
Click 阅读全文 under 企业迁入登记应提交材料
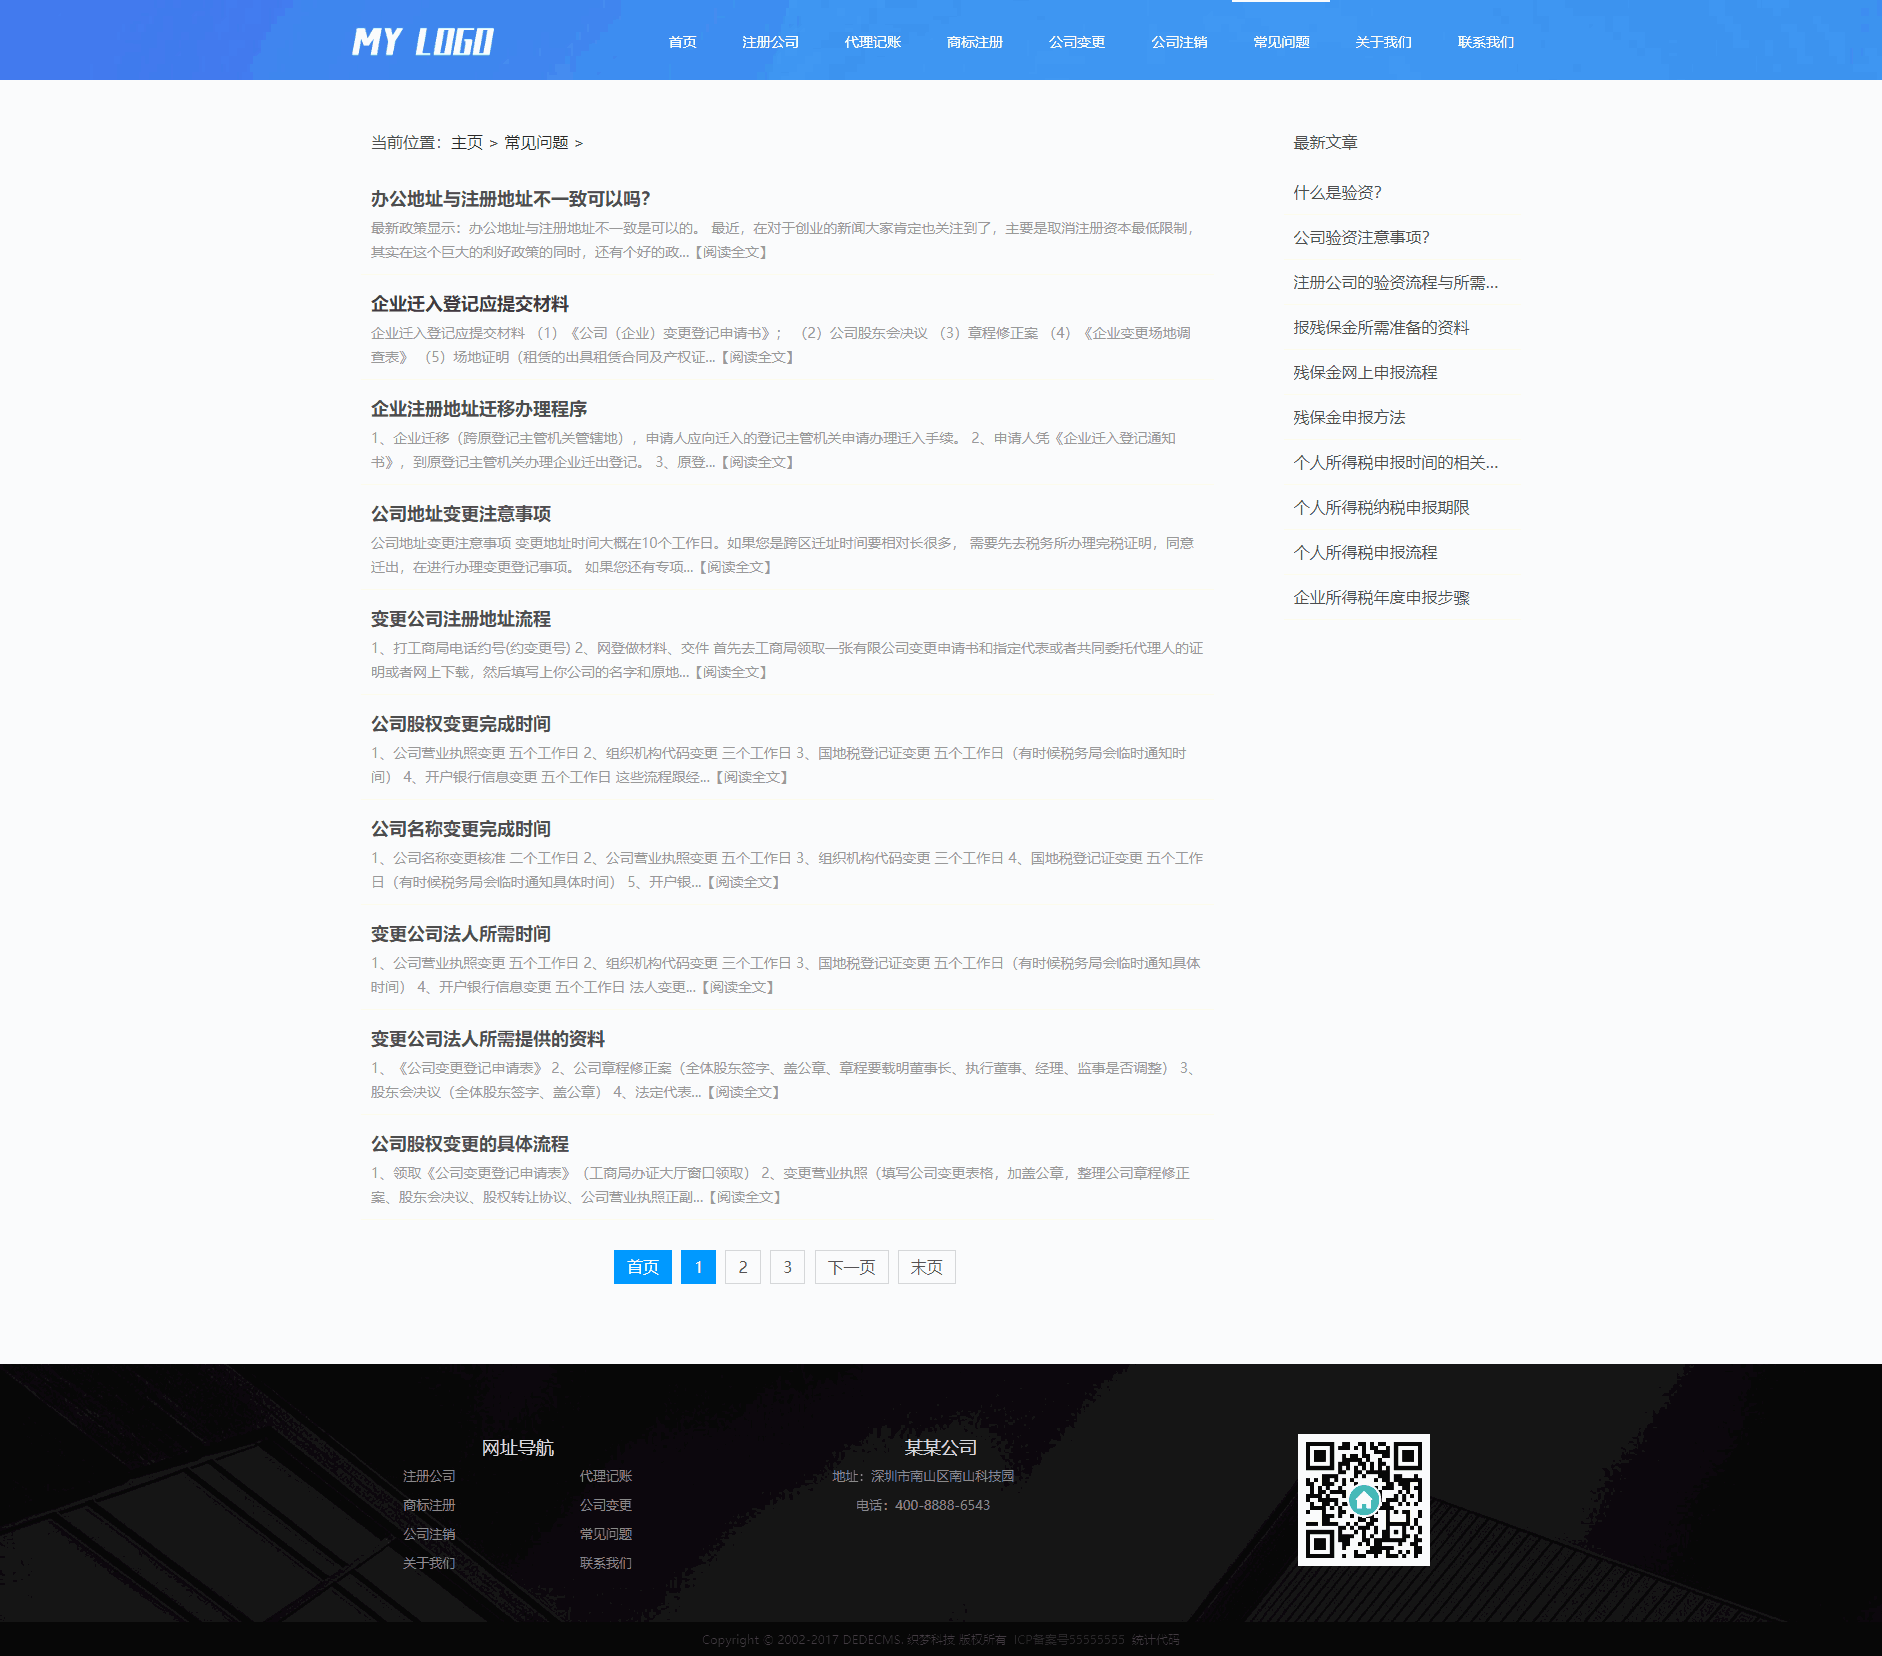tap(757, 357)
